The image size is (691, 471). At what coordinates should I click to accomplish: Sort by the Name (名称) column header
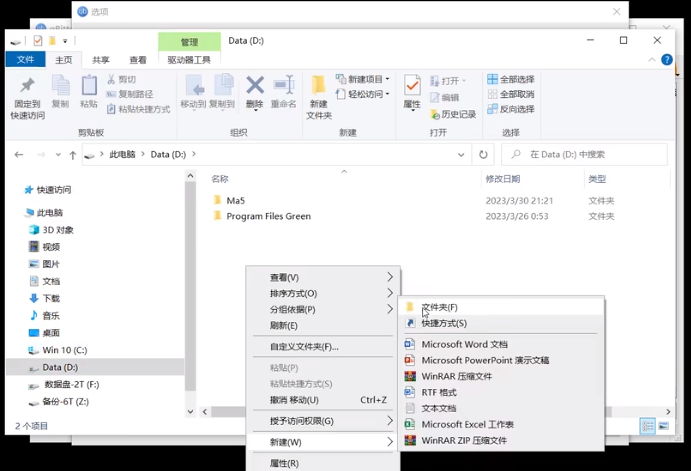pos(219,179)
